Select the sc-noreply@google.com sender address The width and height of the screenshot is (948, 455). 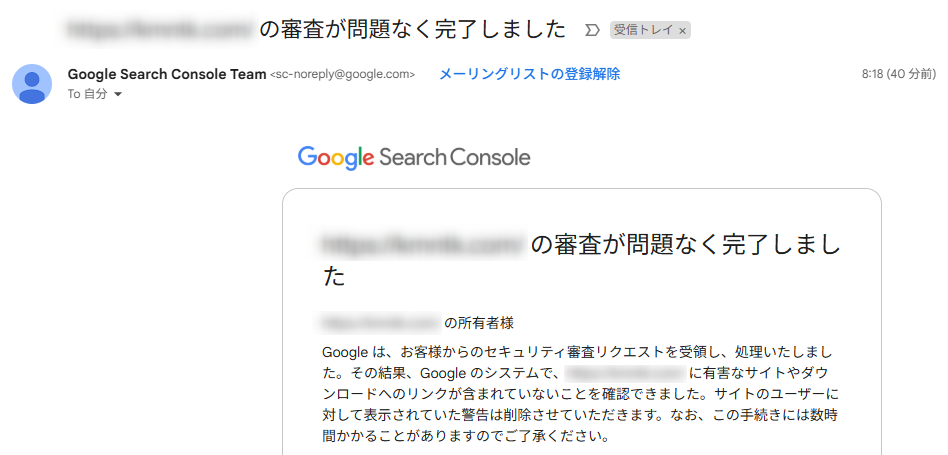tap(343, 75)
